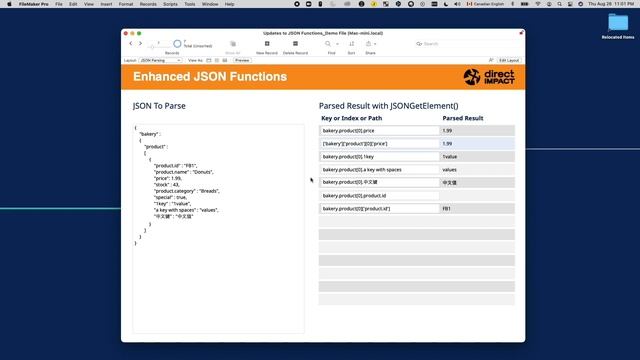Move the record slider handle
Screen dimensions: 640x360
pos(152,47)
